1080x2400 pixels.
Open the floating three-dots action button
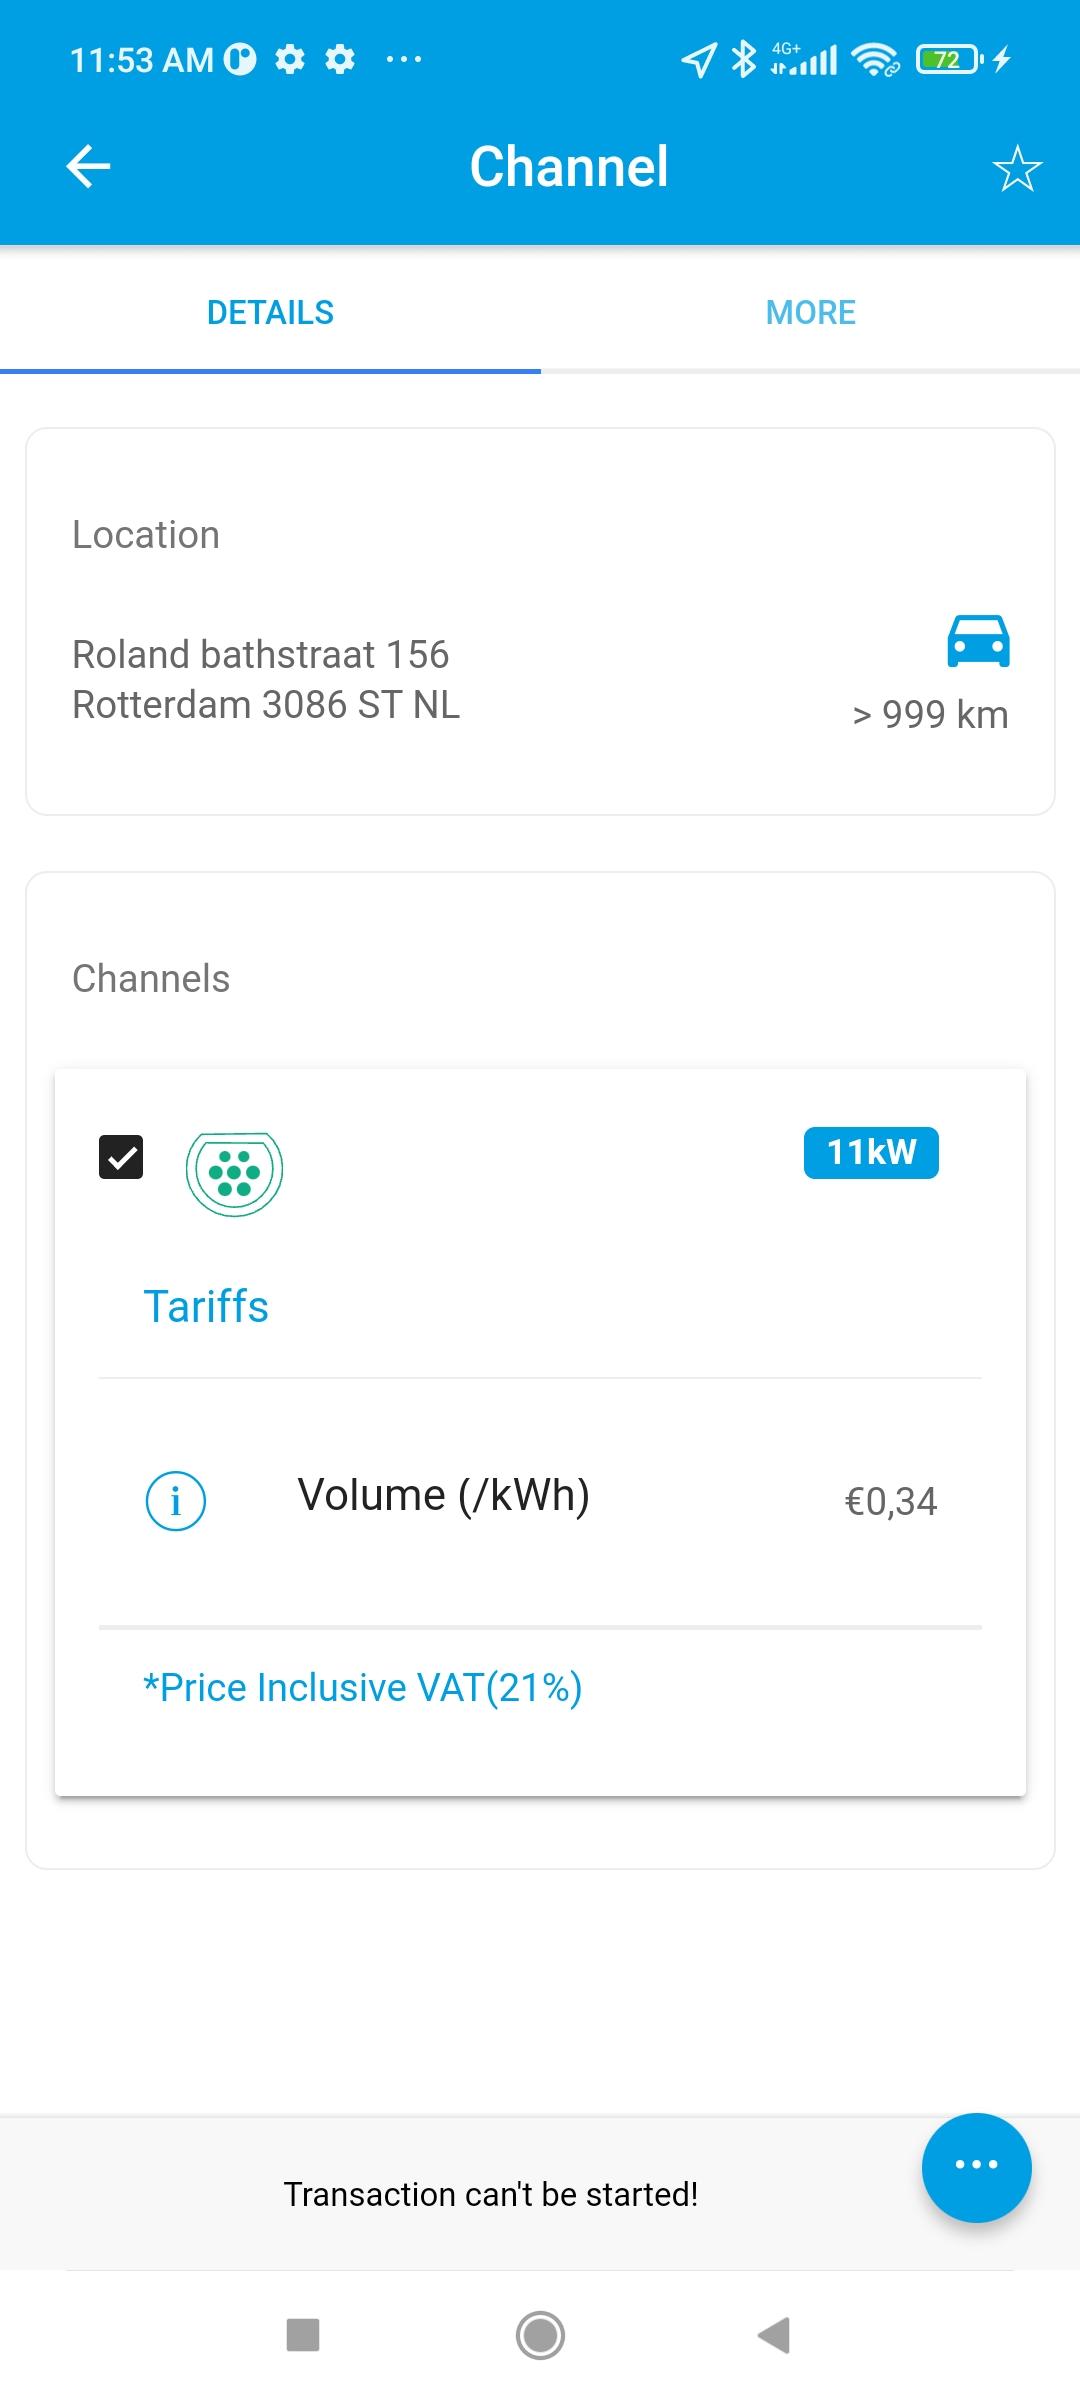[x=976, y=2167]
